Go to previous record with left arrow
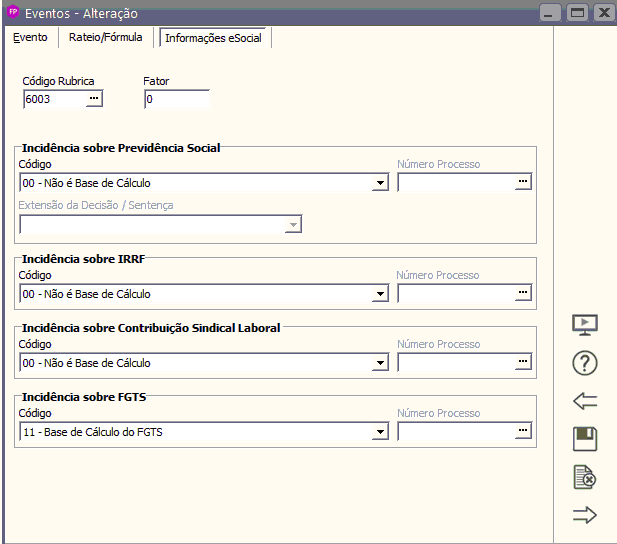Image resolution: width=617 pixels, height=544 pixels. click(585, 401)
